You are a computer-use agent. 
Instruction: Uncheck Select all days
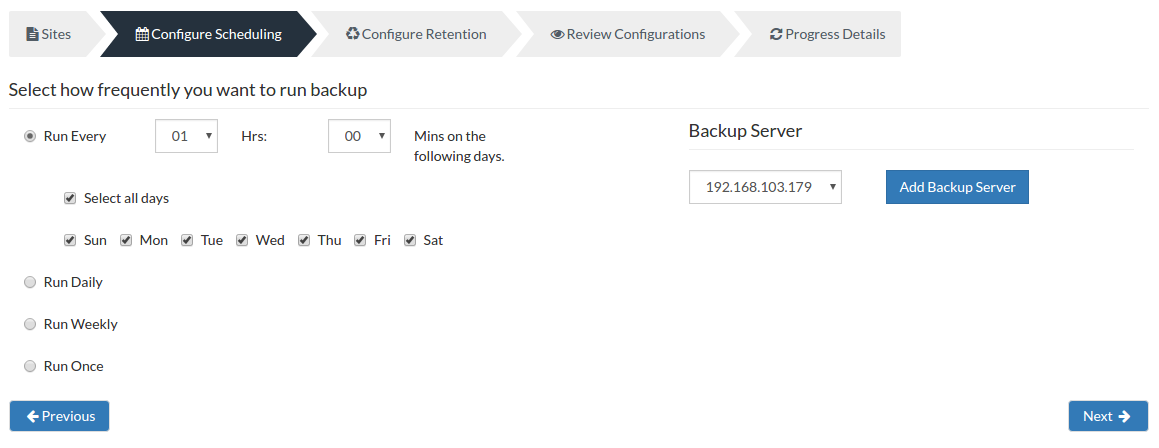coord(70,198)
